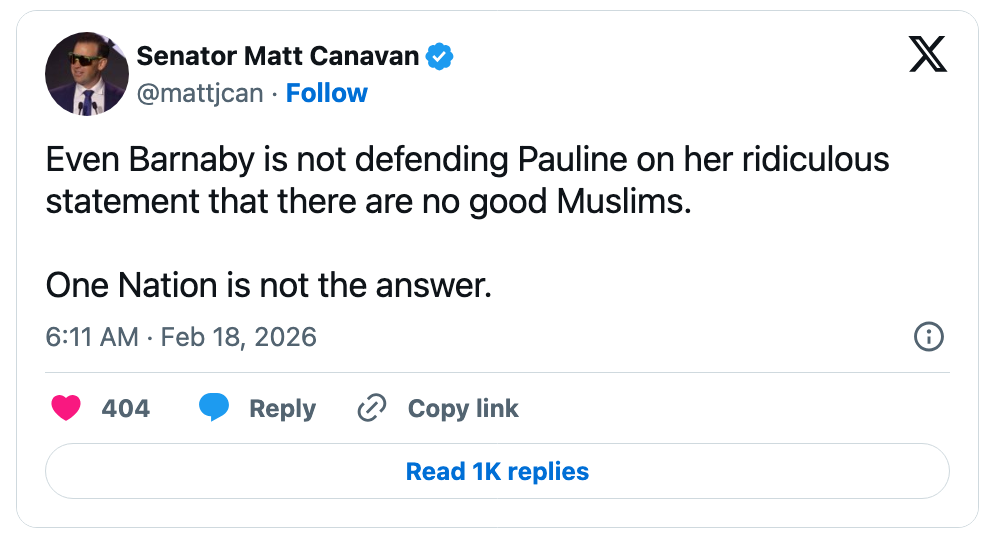Click the blue verified badge

coord(440,57)
